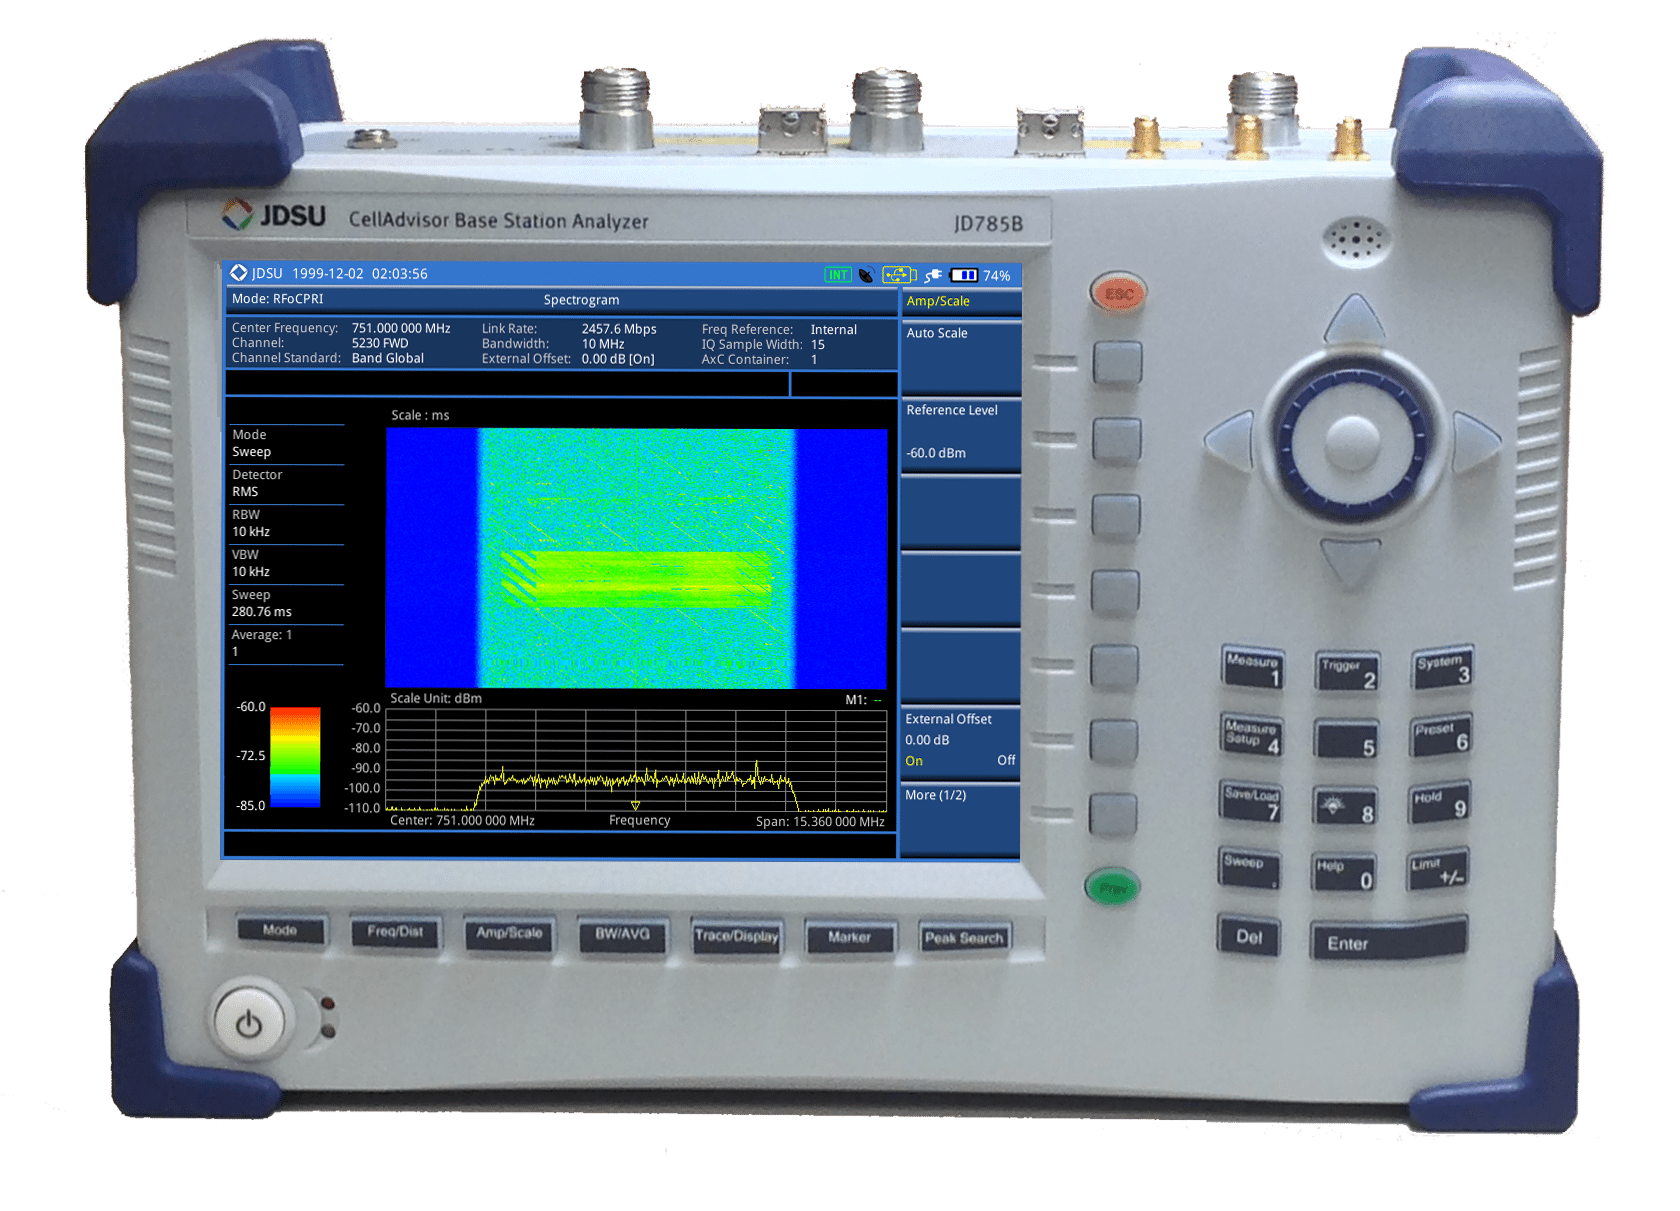Click the spectrogram color scale bar
The height and width of the screenshot is (1211, 1680).
(295, 756)
